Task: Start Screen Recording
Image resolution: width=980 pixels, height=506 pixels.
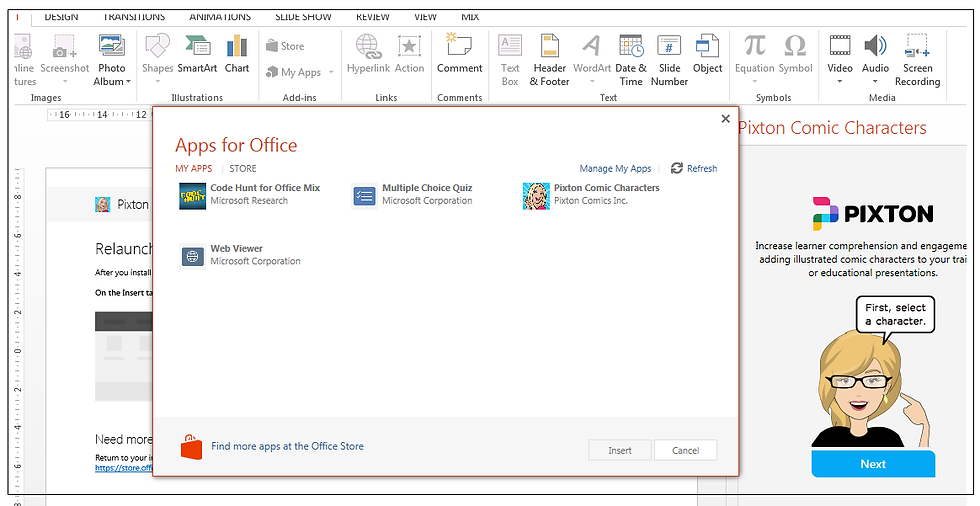Action: click(917, 61)
